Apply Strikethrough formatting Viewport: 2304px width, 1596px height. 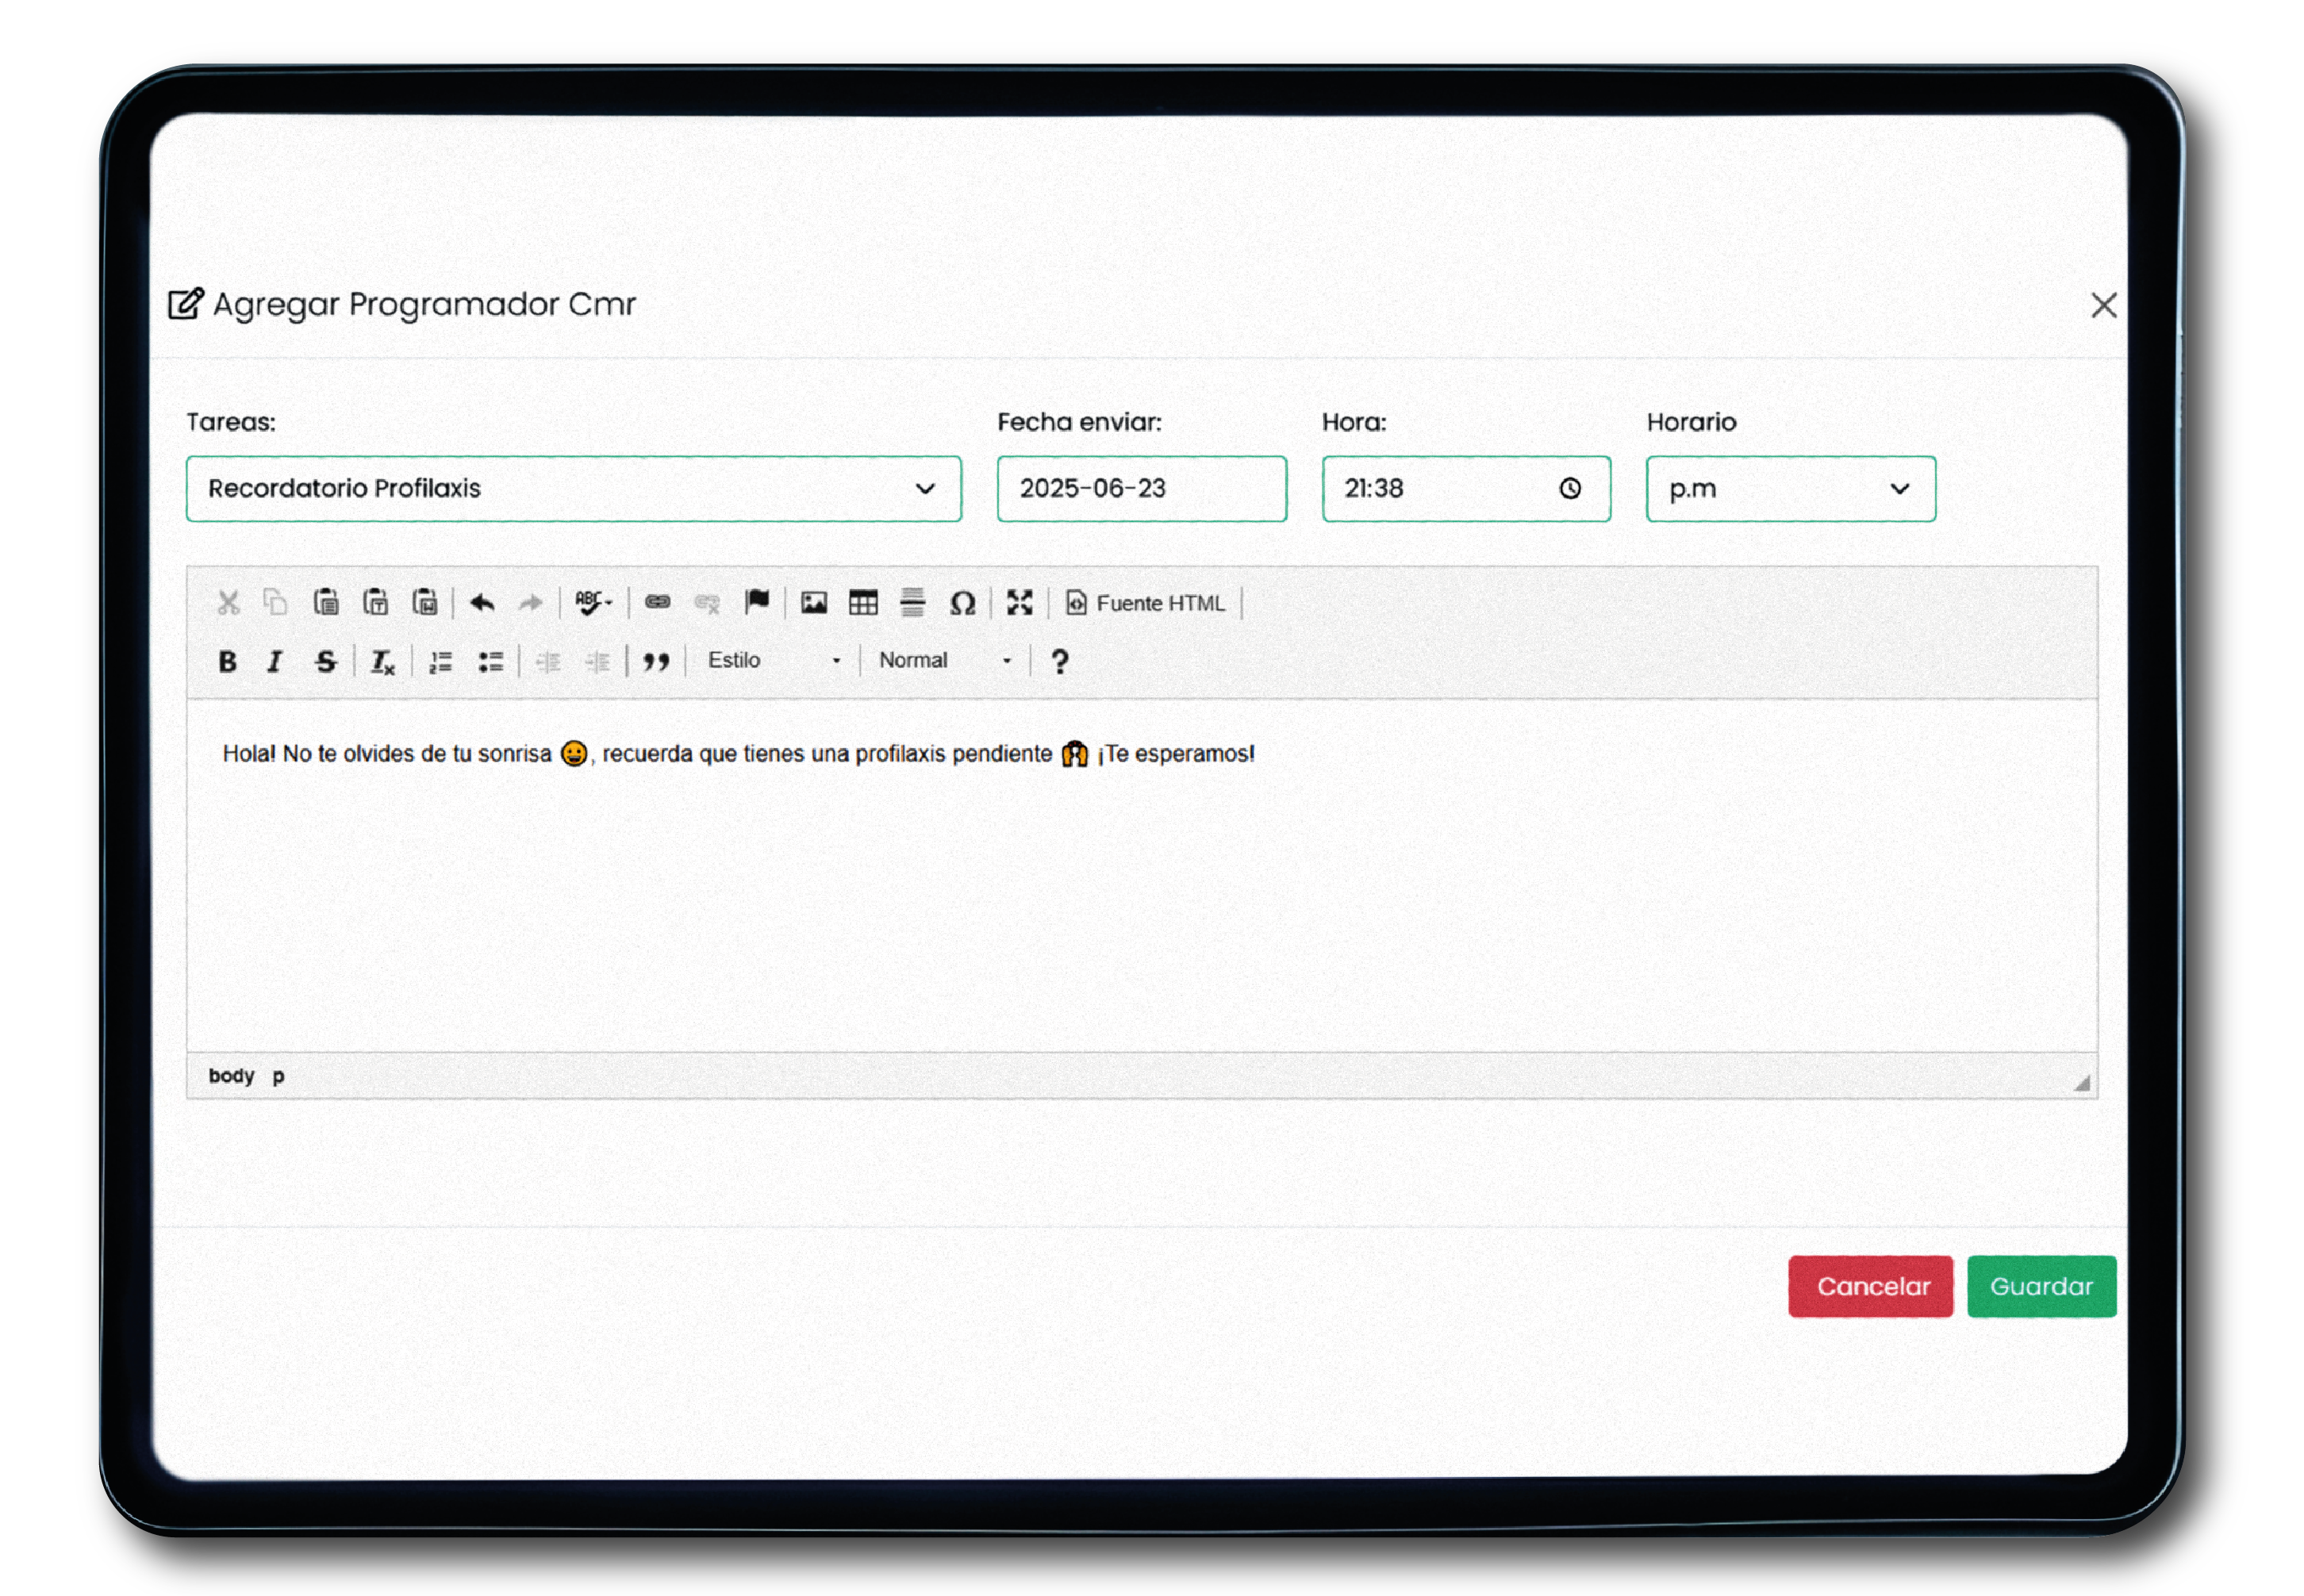[325, 661]
